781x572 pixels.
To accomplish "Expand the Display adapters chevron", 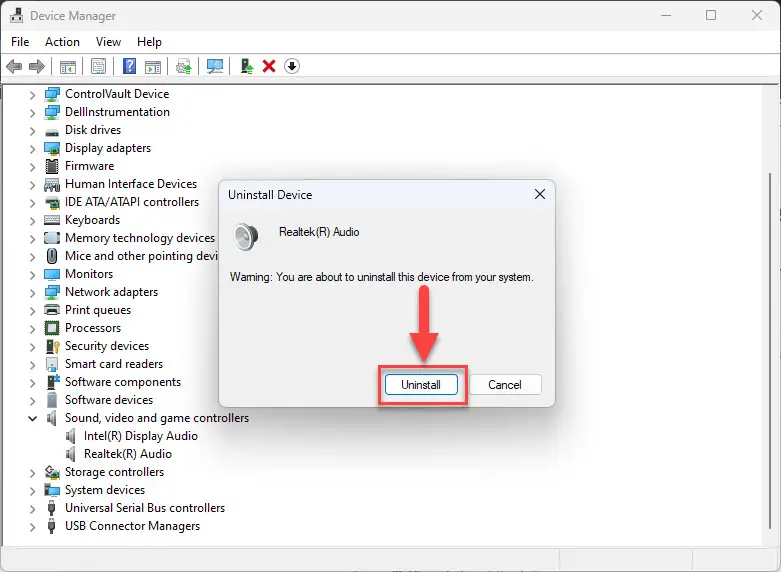I will tap(32, 148).
